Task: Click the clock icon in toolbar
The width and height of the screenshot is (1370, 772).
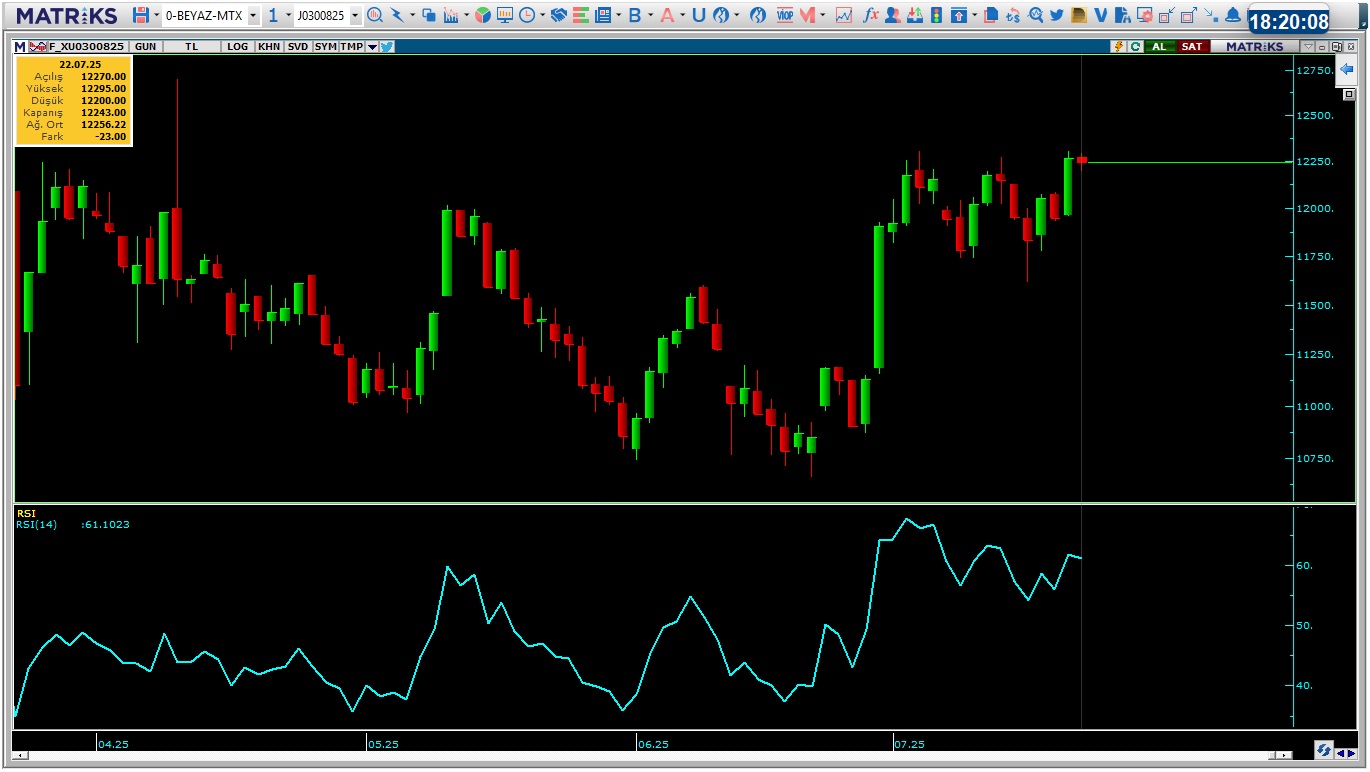Action: [x=527, y=15]
